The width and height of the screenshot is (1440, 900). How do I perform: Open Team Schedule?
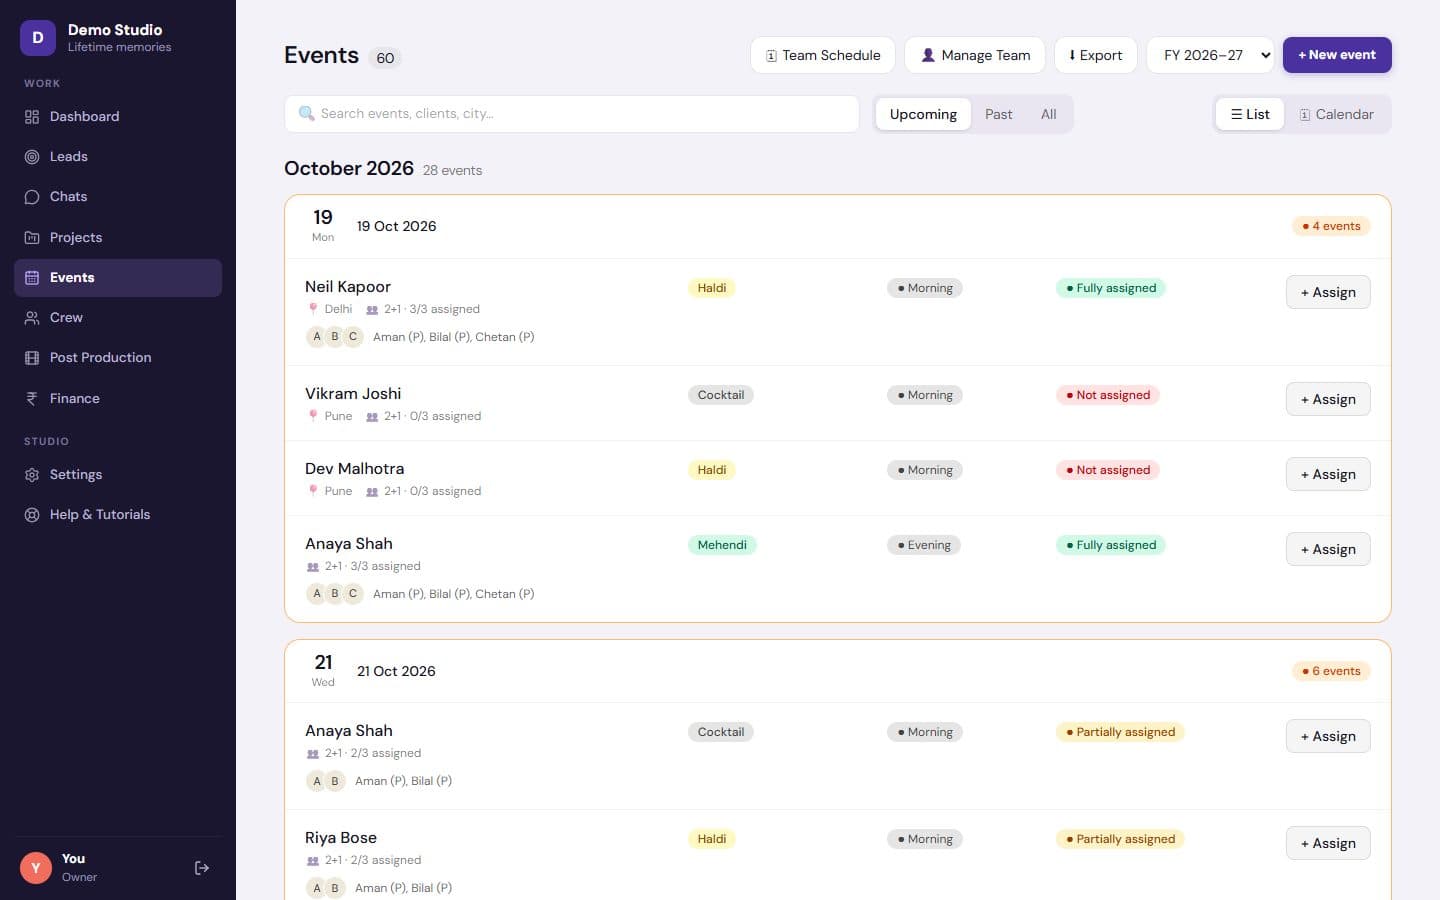[823, 55]
